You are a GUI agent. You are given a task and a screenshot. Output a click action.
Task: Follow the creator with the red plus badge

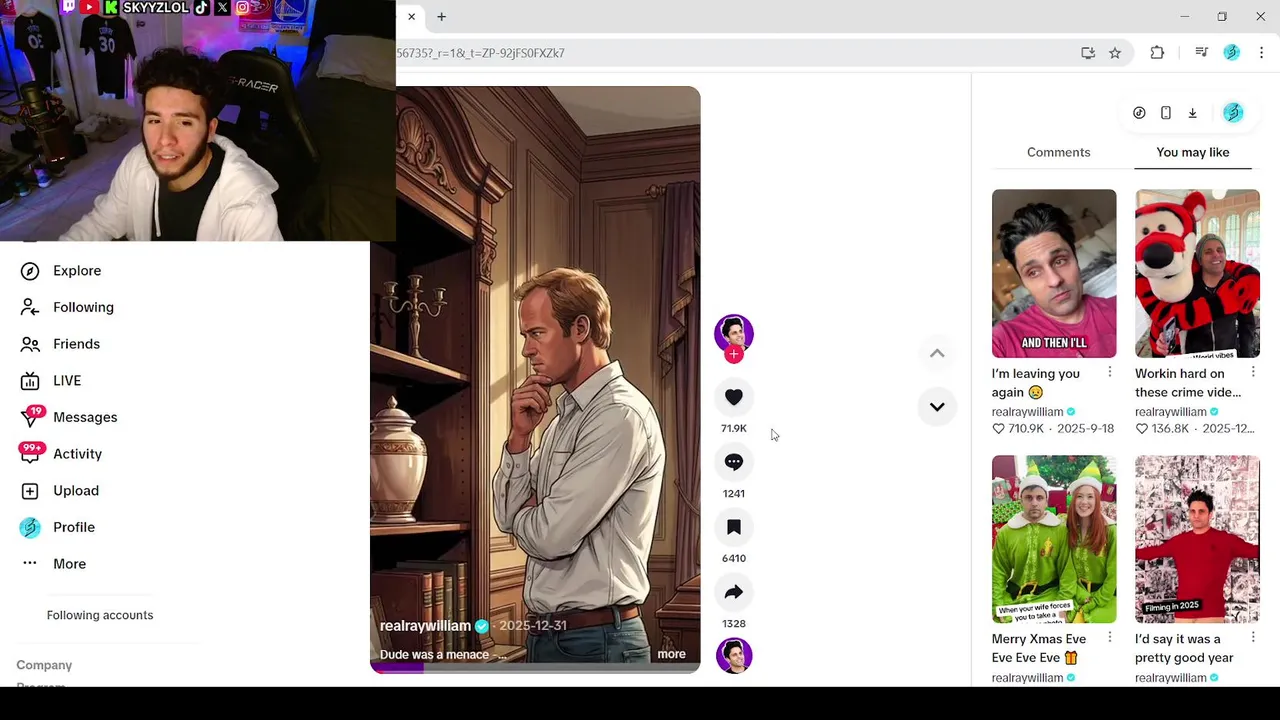pyautogui.click(x=734, y=354)
